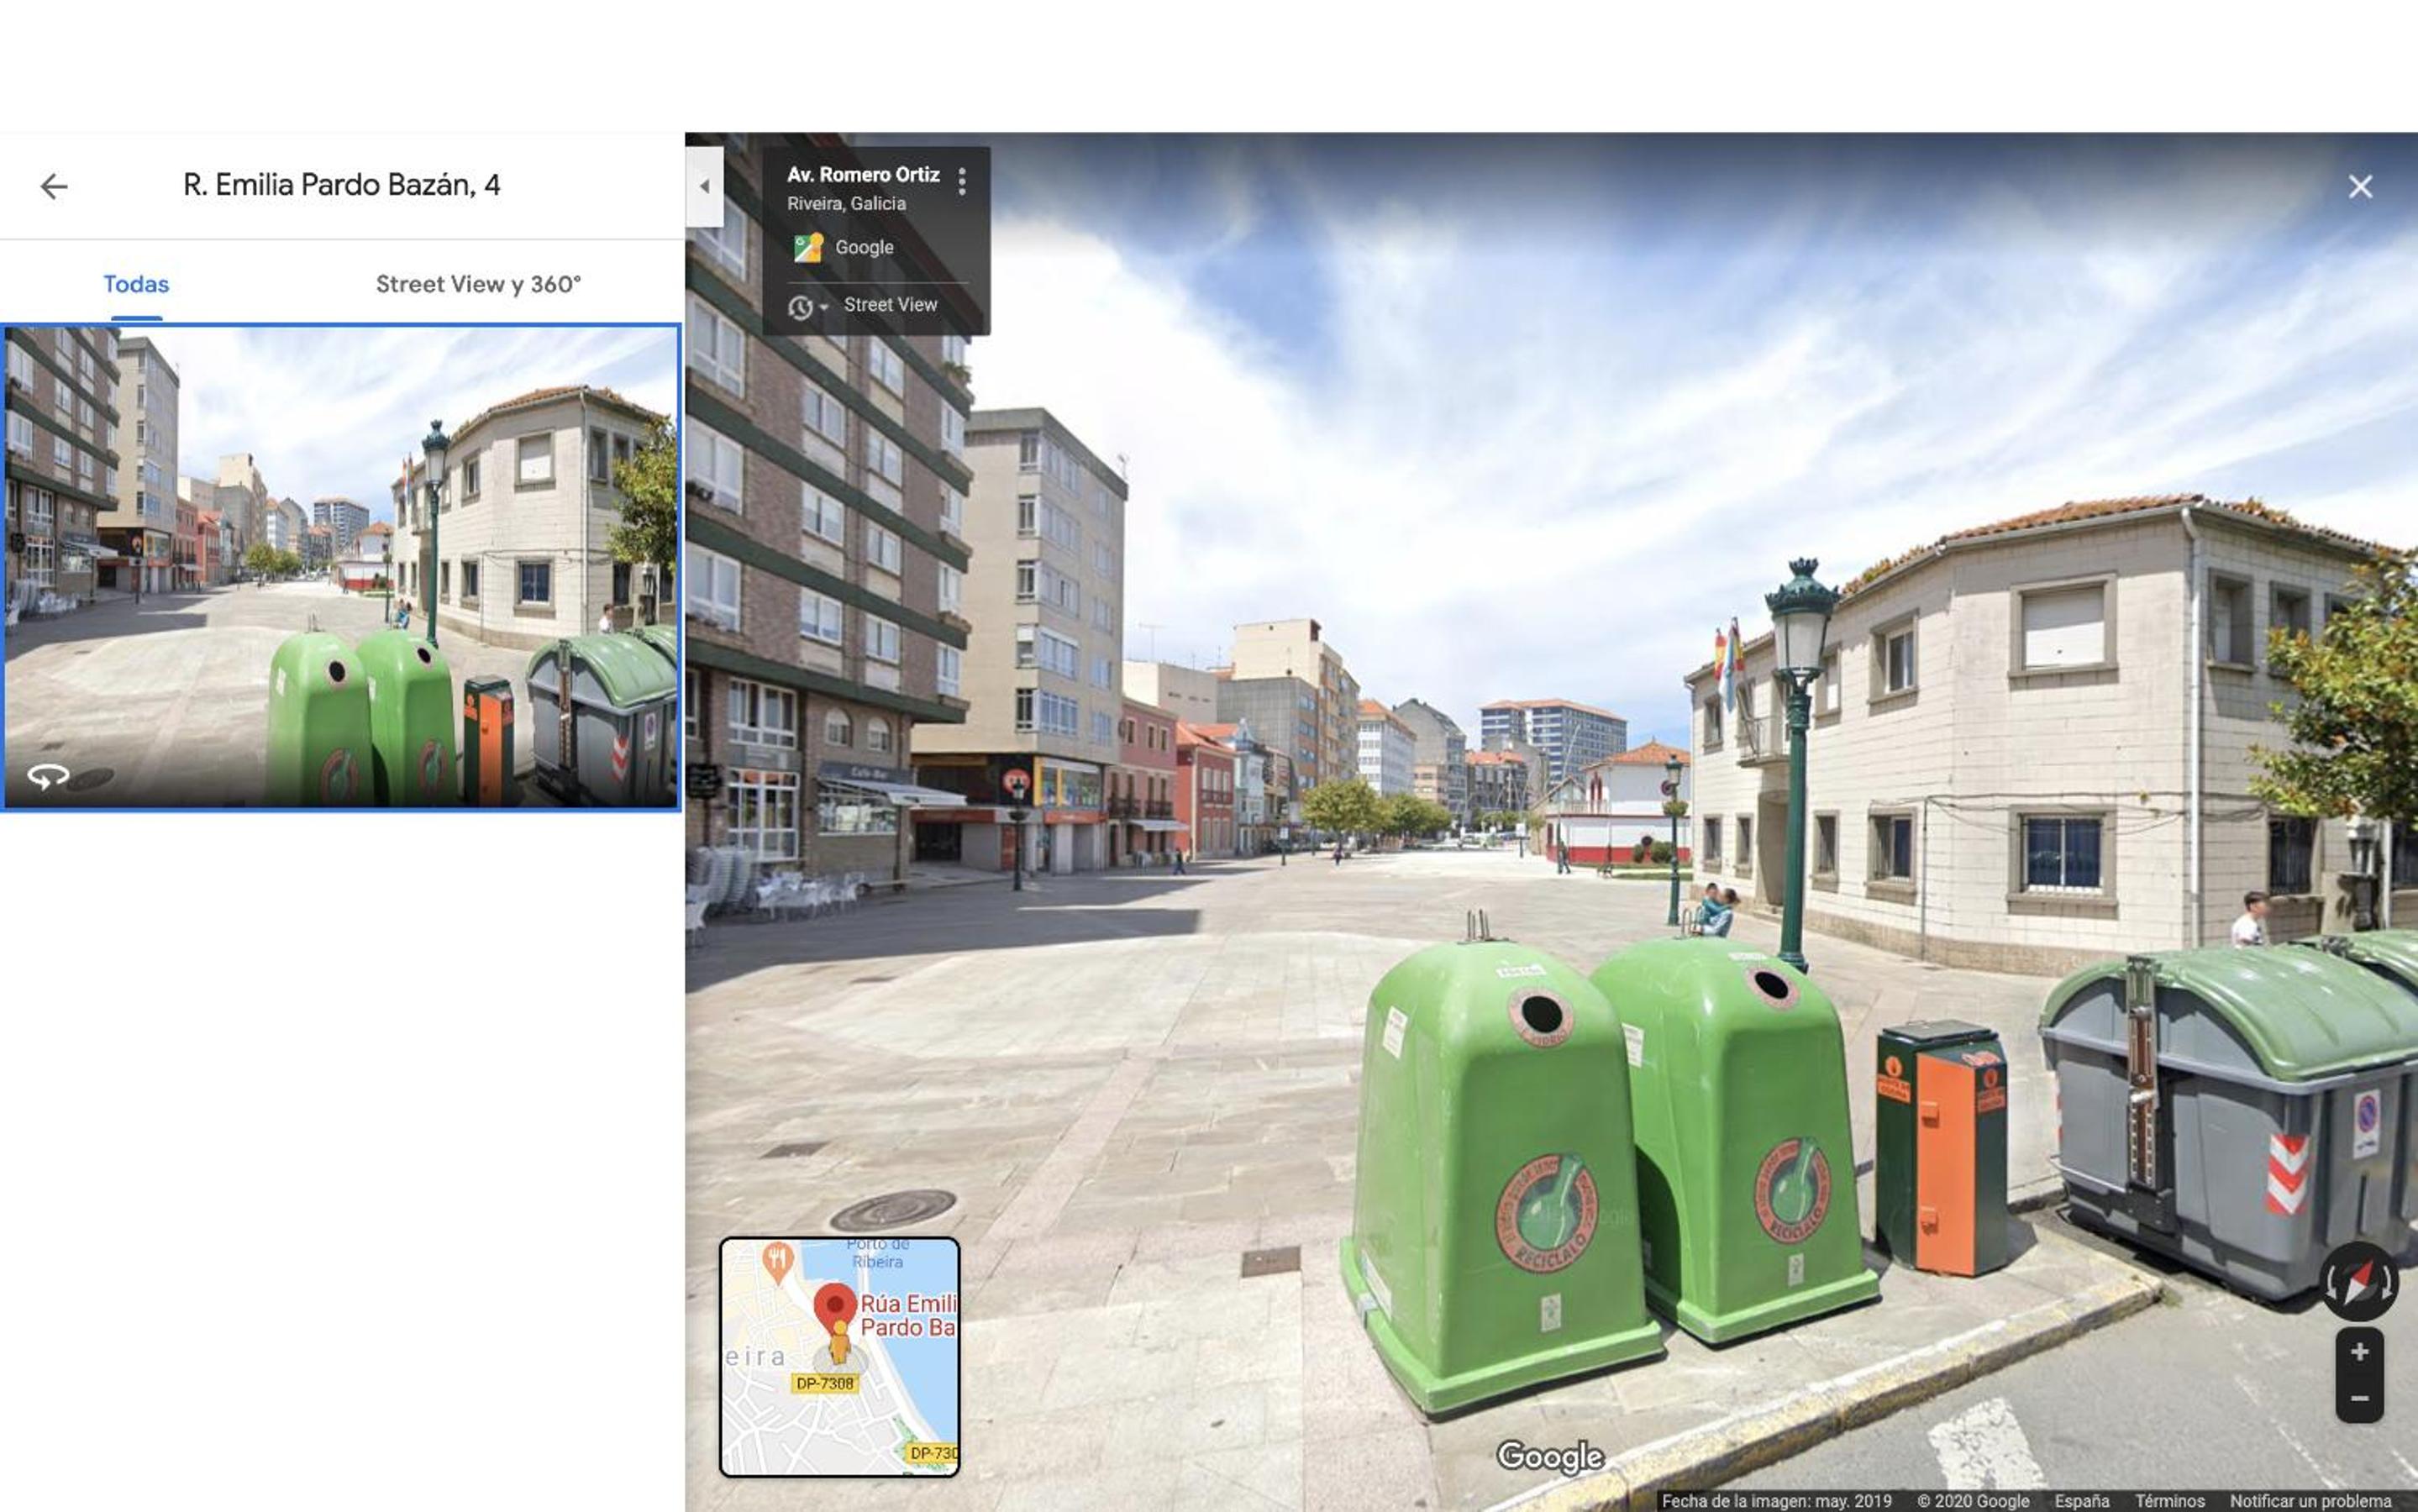Click the Pegman on the minimap

point(840,1343)
